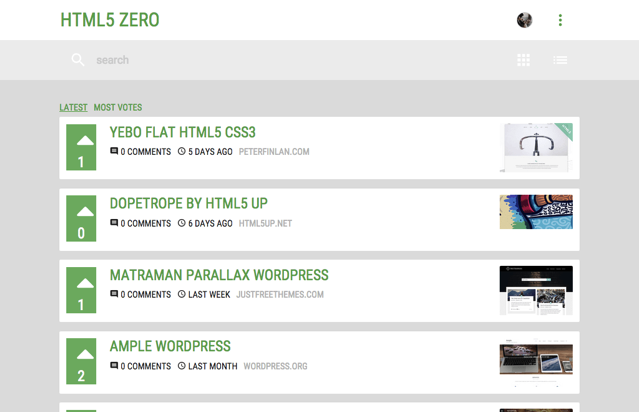The image size is (639, 412).
Task: Click clock icon beside last week
Action: pos(182,294)
